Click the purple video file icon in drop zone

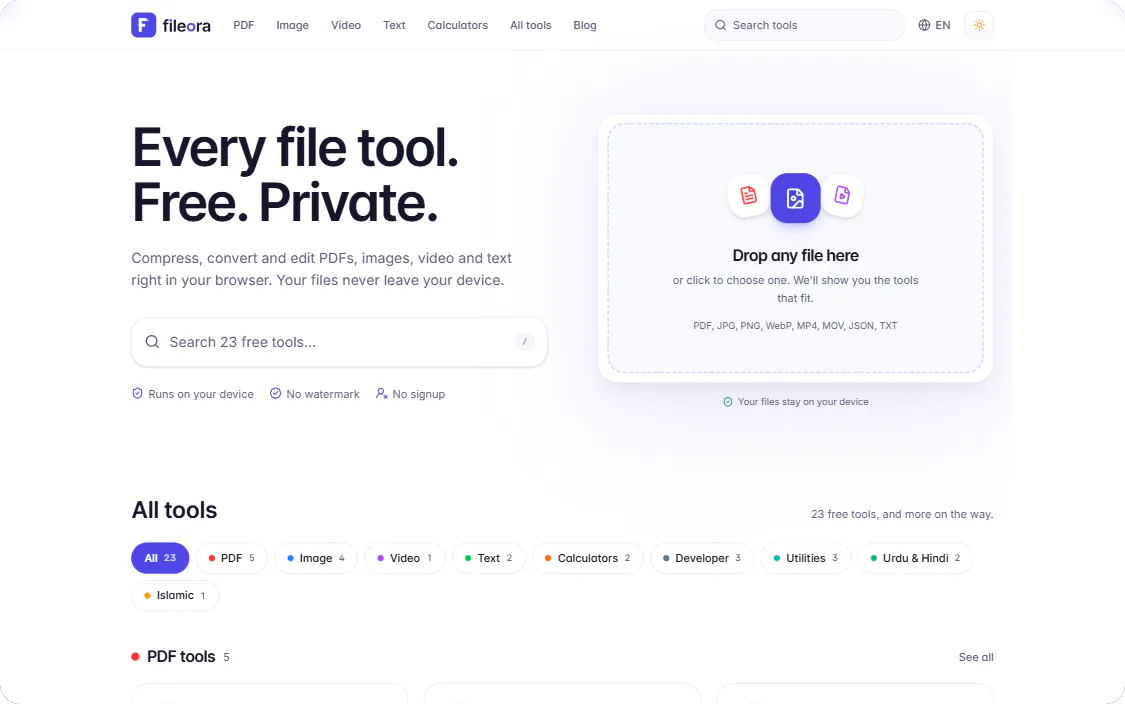[x=842, y=194]
